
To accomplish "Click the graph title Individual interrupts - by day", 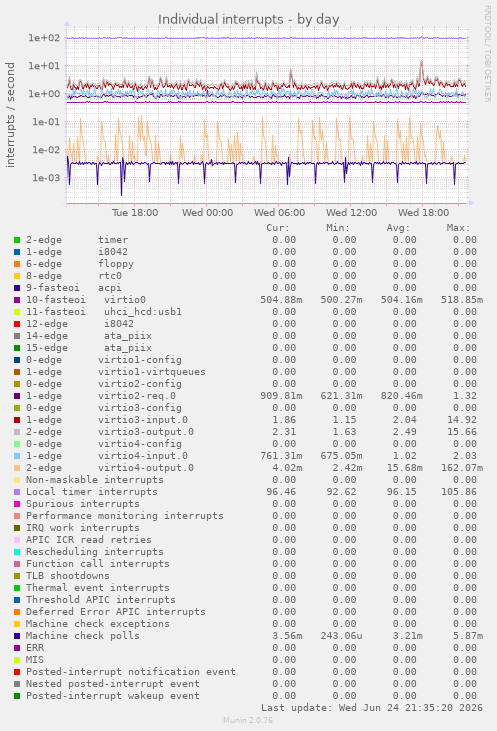I will click(248, 20).
